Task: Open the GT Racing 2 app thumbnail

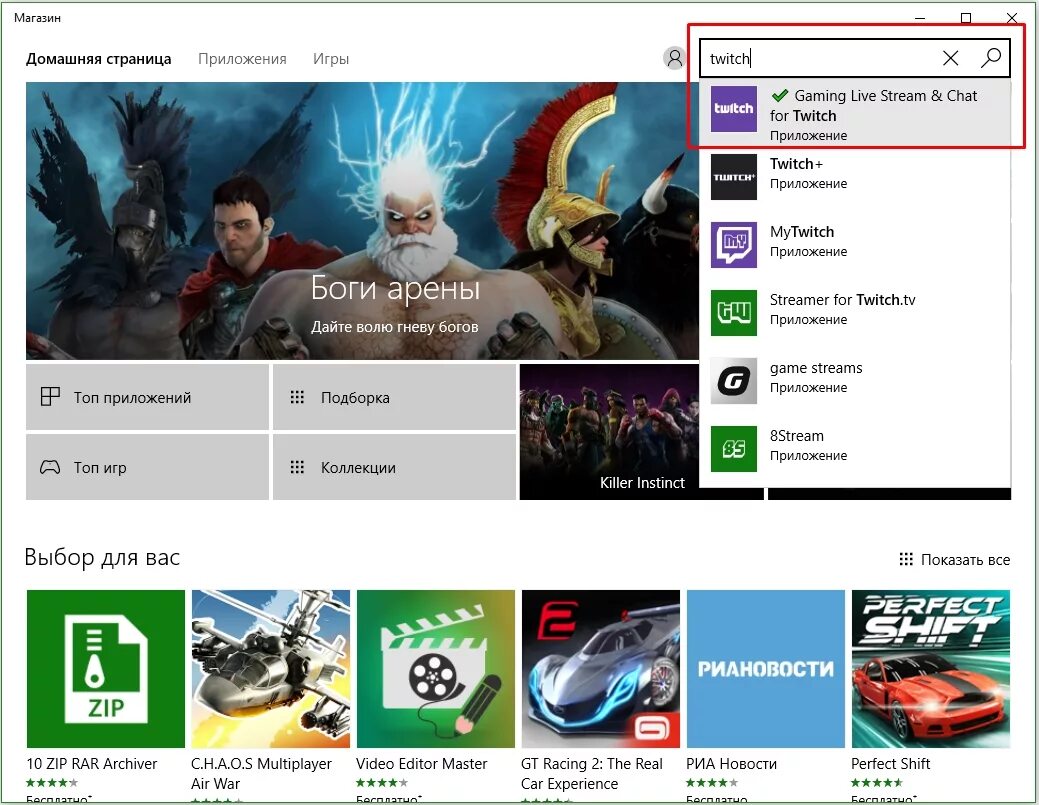Action: click(600, 668)
